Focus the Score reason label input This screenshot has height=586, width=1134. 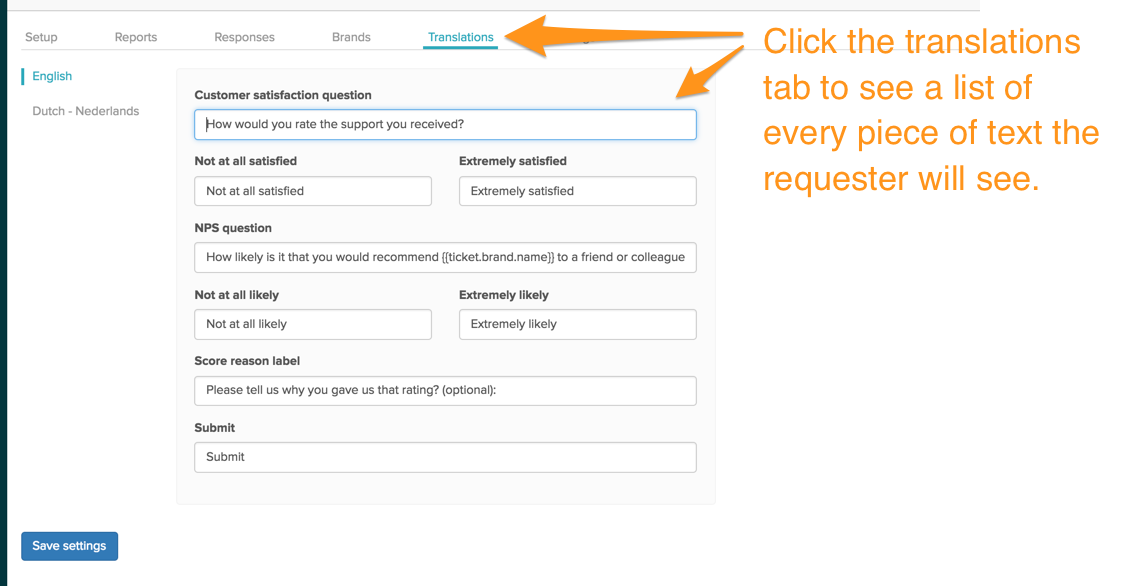tap(446, 391)
